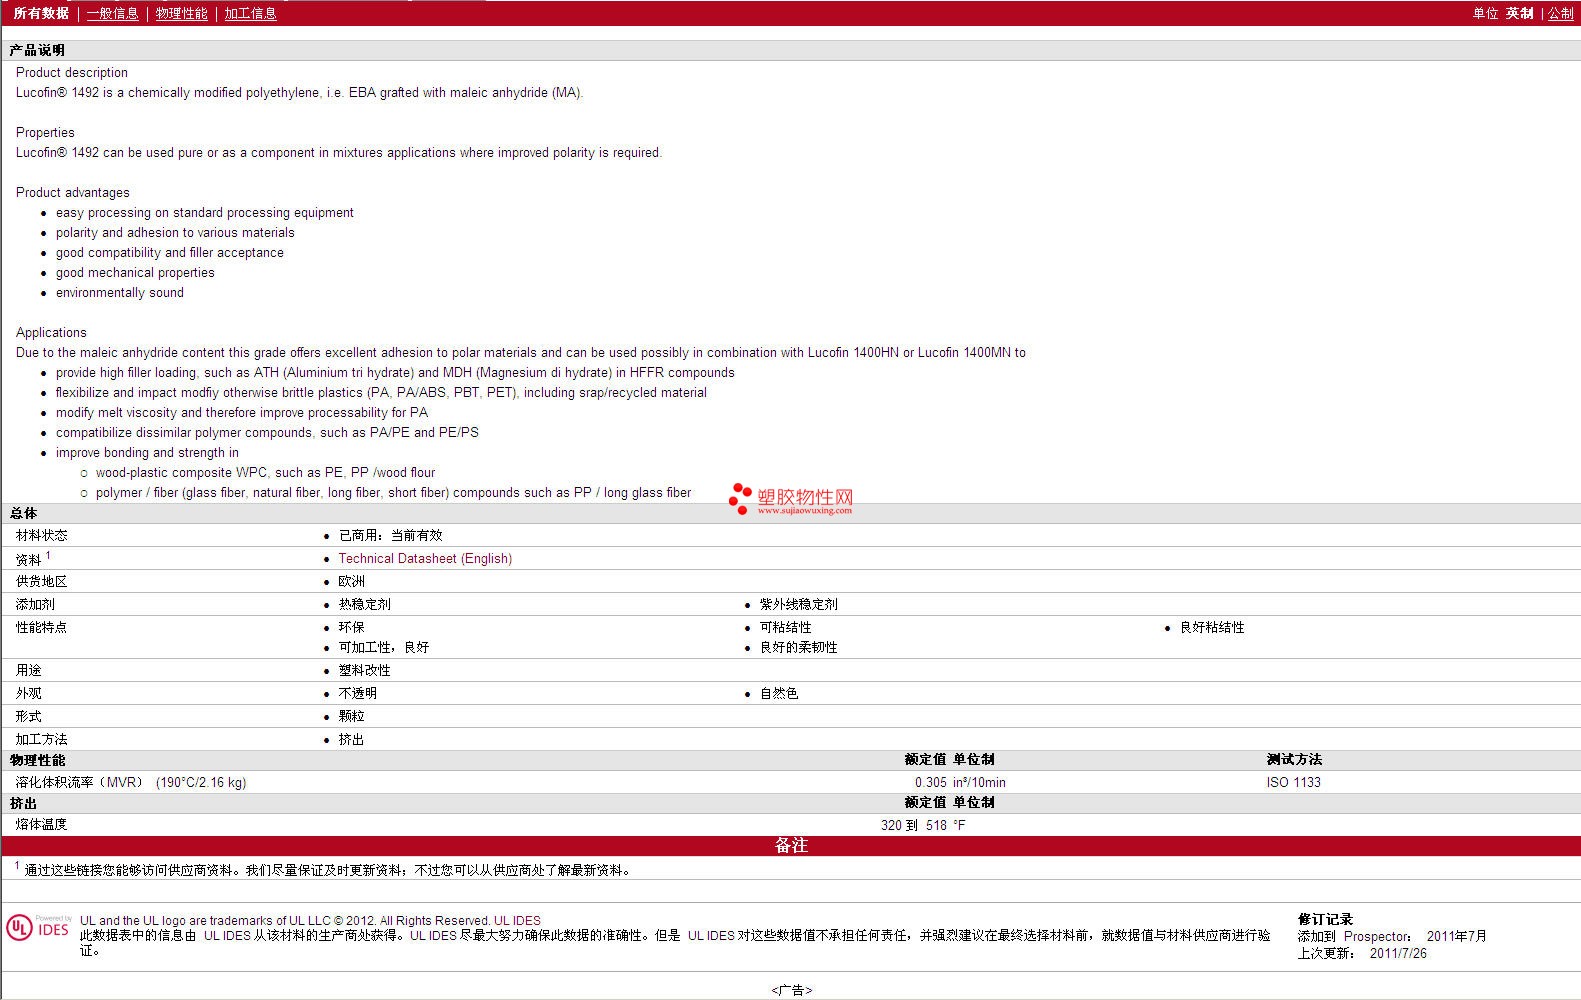Click the 溶化体积流率 (MVR) row label

pyautogui.click(x=131, y=782)
